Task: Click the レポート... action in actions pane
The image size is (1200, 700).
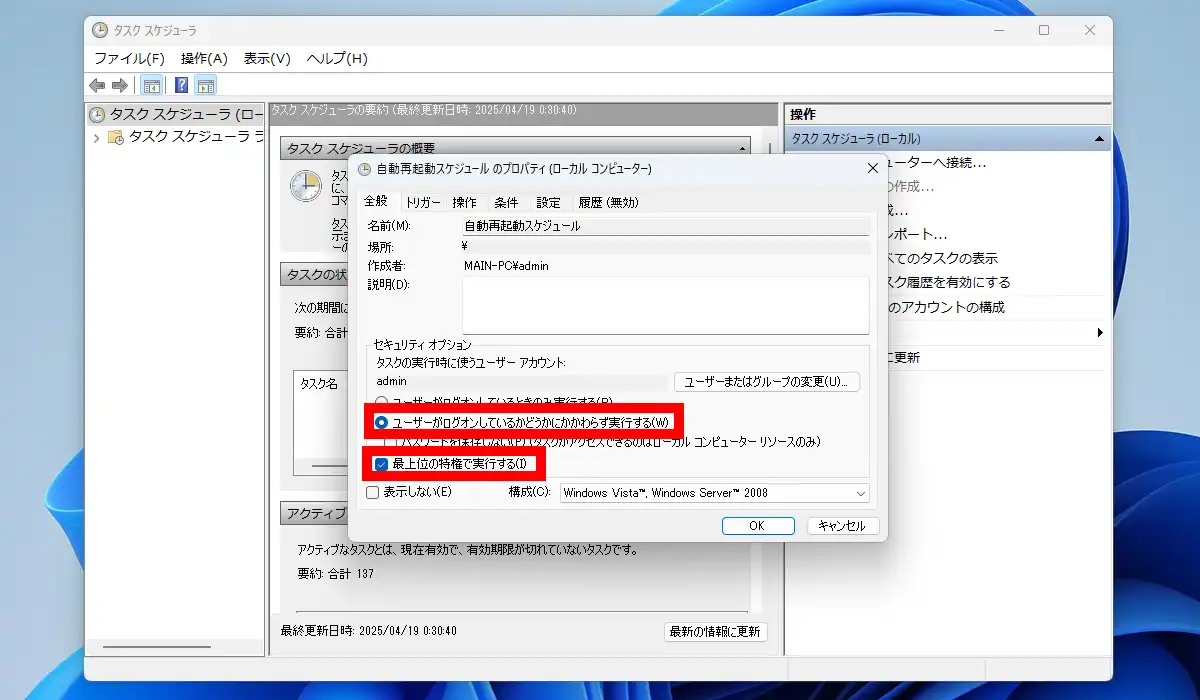Action: (x=917, y=234)
